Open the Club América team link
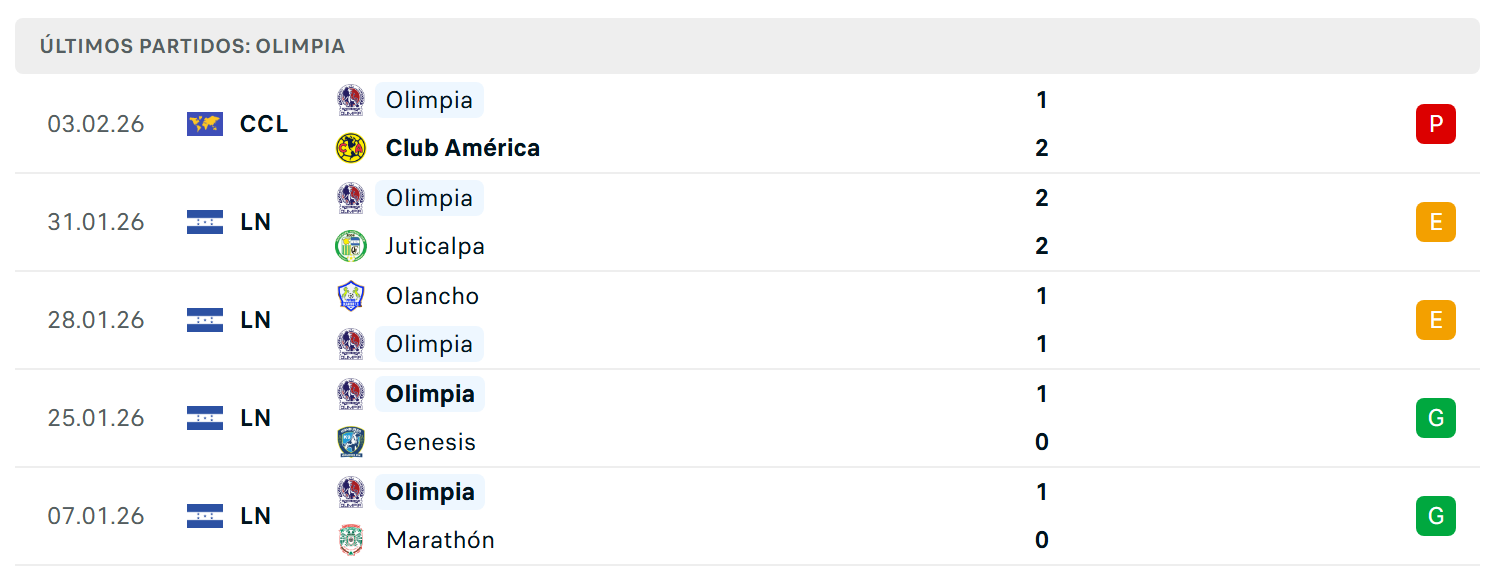The image size is (1494, 581). point(463,148)
